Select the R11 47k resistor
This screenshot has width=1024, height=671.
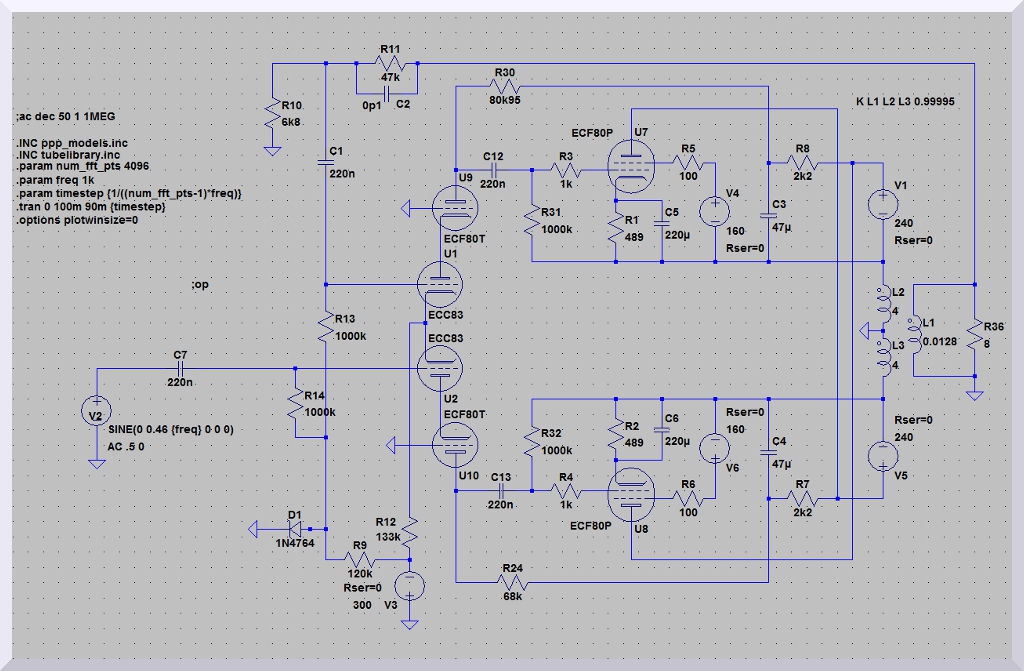click(389, 64)
